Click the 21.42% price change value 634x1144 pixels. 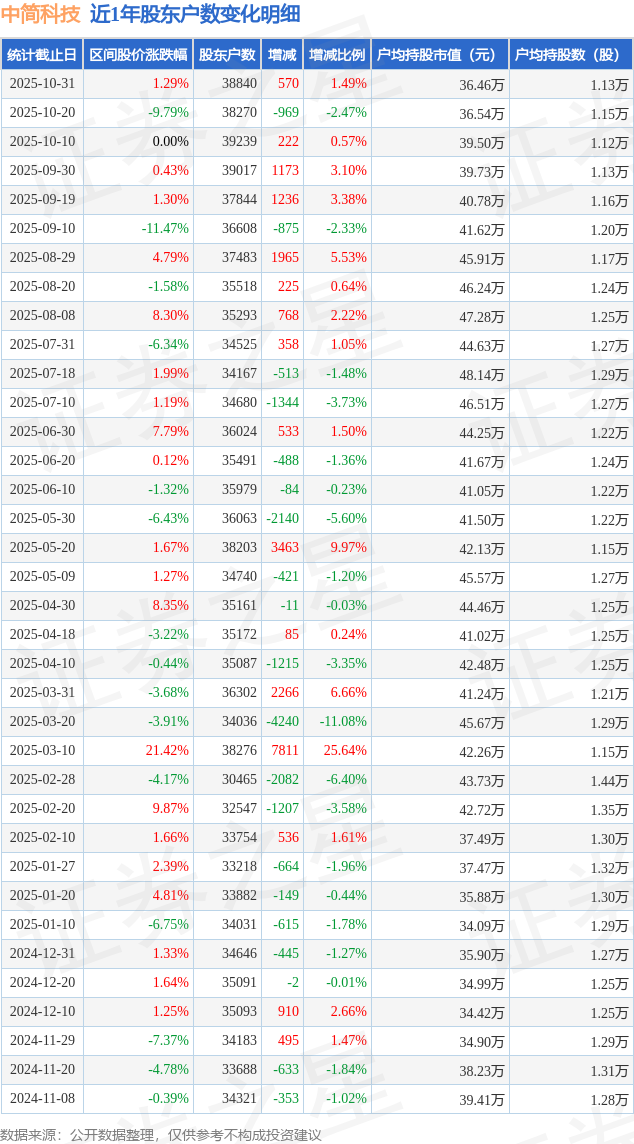point(165,750)
